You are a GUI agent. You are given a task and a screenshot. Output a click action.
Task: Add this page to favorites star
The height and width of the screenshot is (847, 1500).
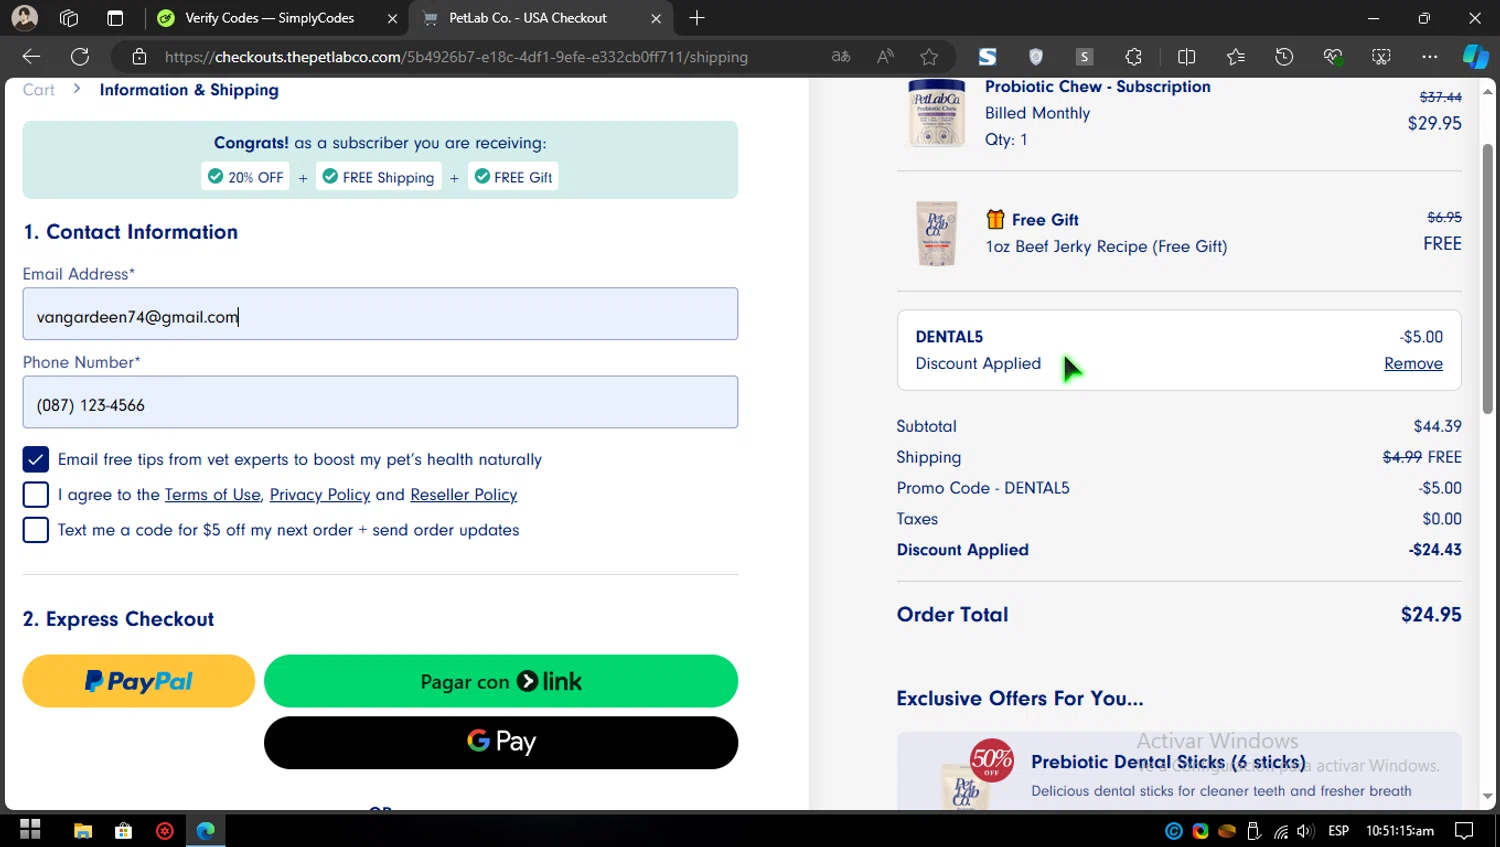[x=929, y=57]
